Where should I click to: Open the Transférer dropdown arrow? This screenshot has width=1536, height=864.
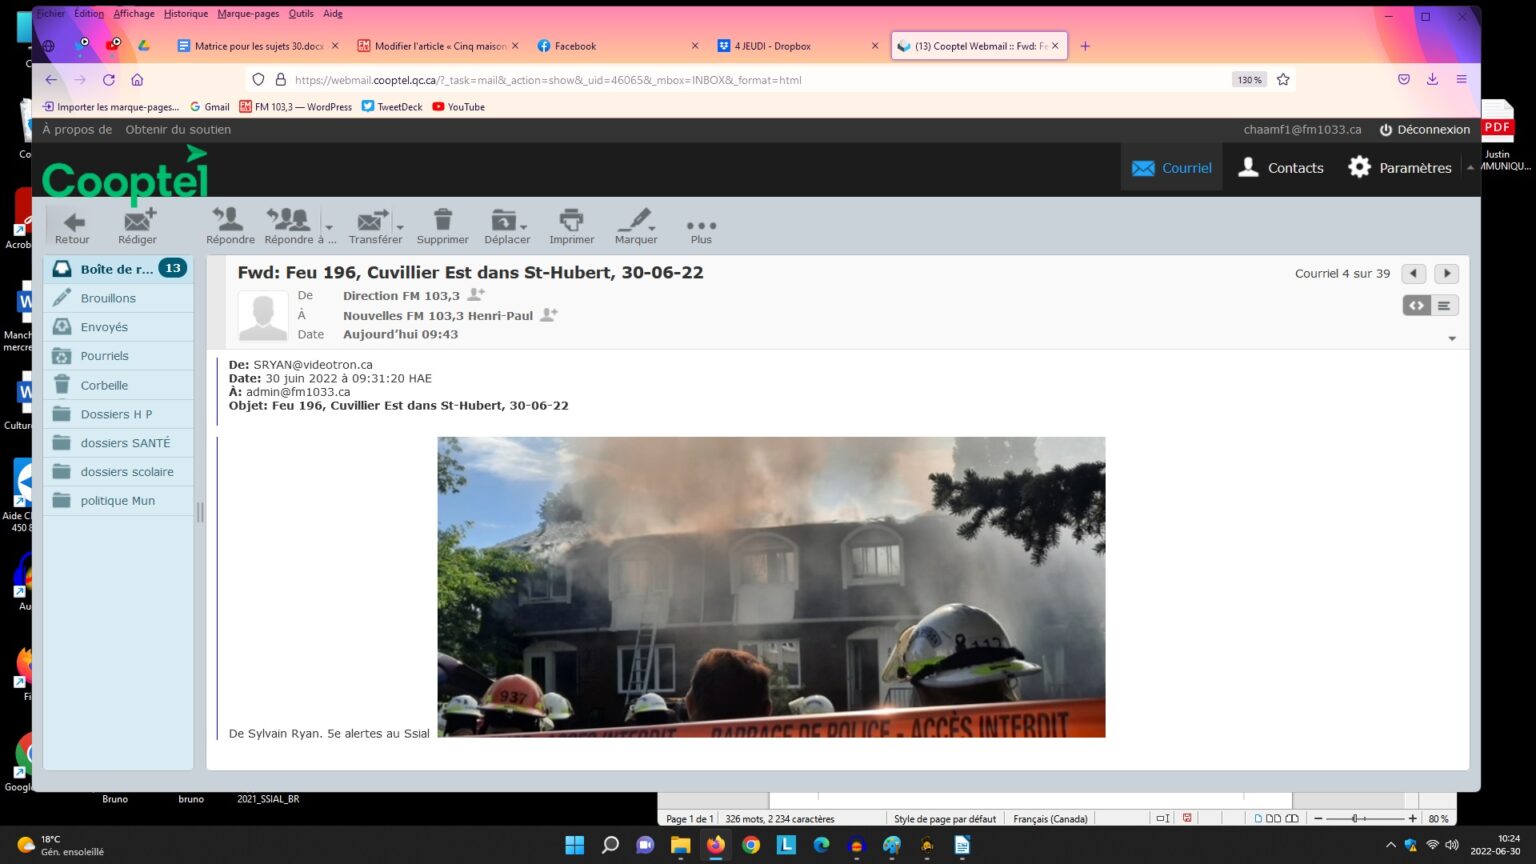[400, 227]
